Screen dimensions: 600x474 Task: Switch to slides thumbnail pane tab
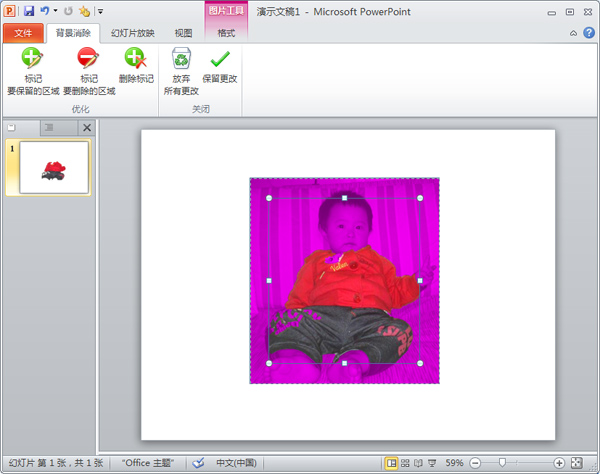[x=12, y=127]
